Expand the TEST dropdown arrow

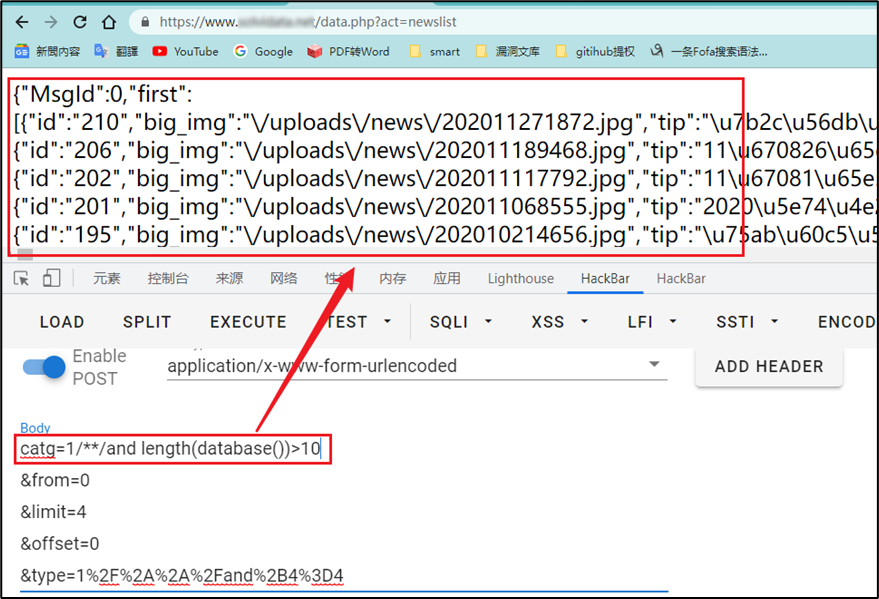click(387, 322)
